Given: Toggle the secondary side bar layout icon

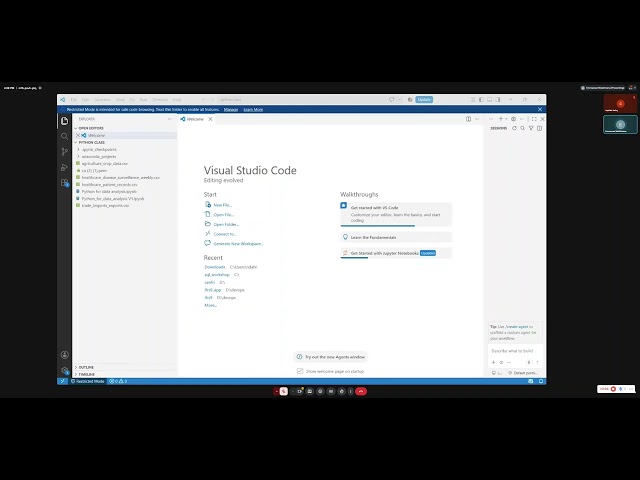Looking at the screenshot, I should point(498,100).
